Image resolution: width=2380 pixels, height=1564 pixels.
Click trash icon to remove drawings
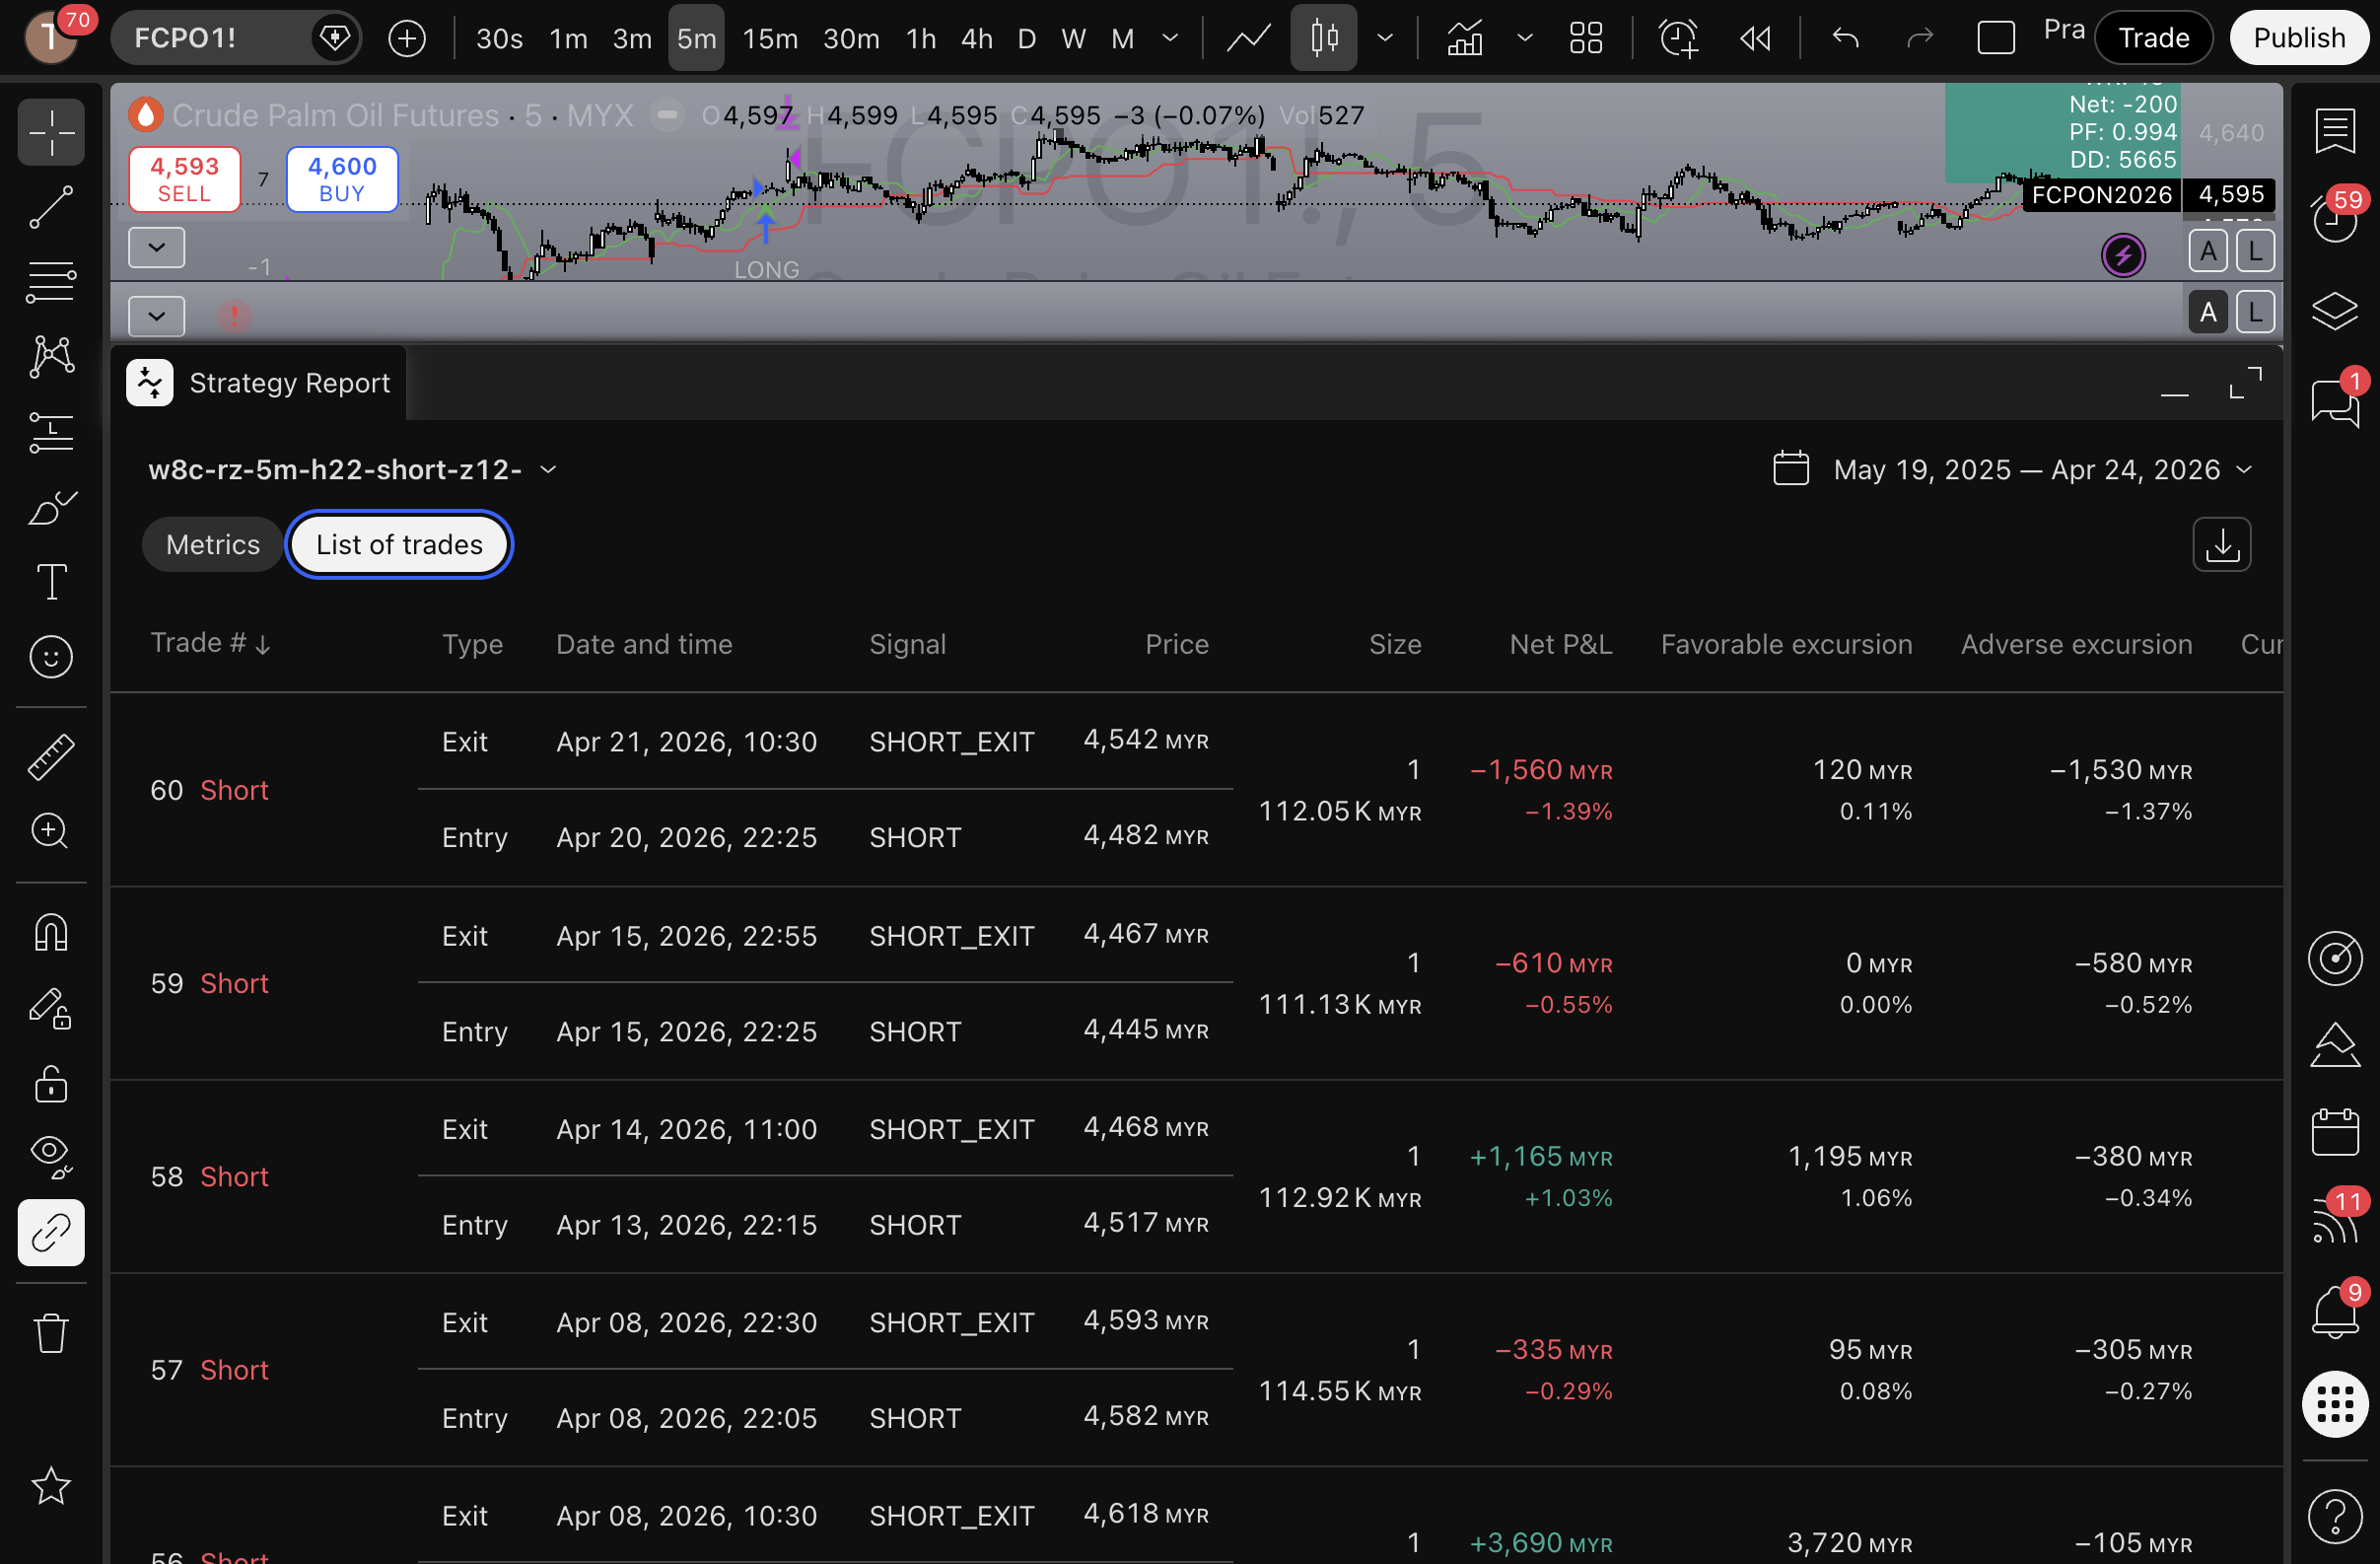click(x=50, y=1333)
